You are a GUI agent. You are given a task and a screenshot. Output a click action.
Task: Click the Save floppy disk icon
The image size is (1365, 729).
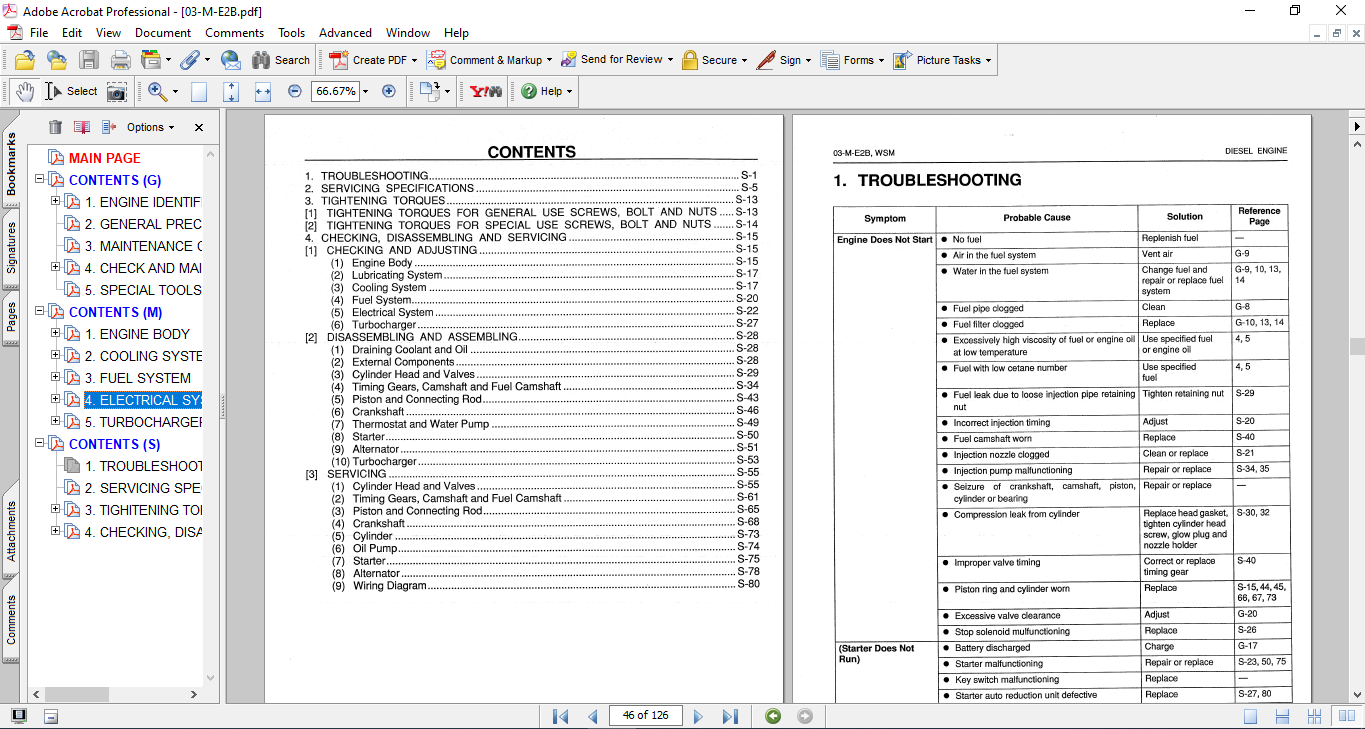point(89,60)
